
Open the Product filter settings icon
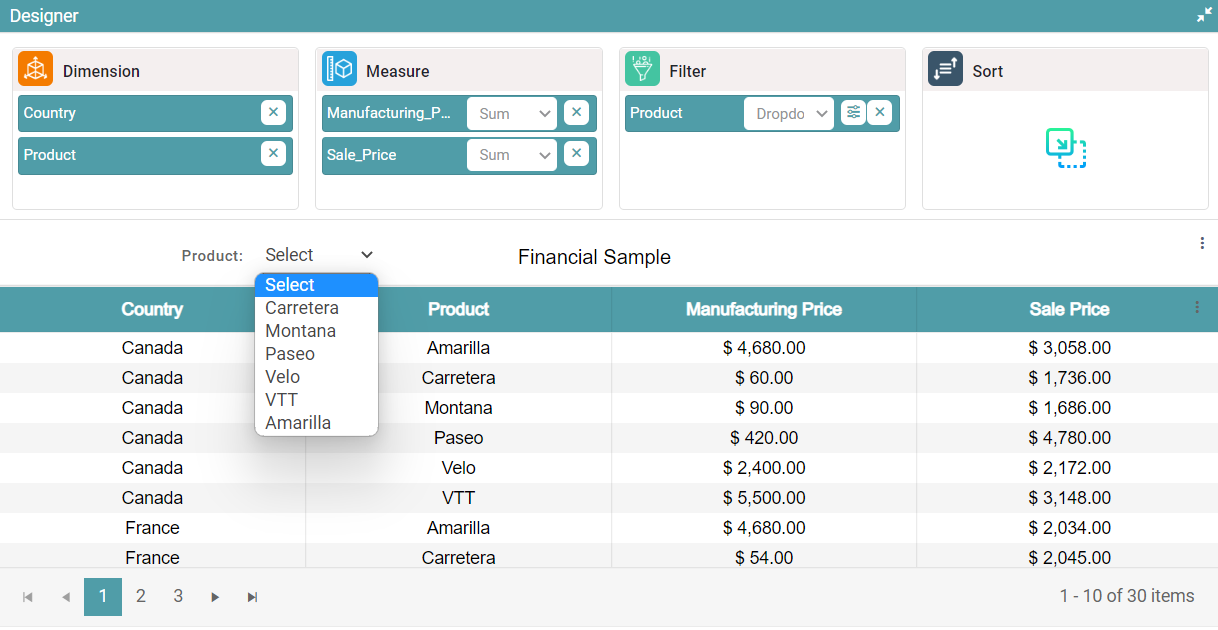852,113
